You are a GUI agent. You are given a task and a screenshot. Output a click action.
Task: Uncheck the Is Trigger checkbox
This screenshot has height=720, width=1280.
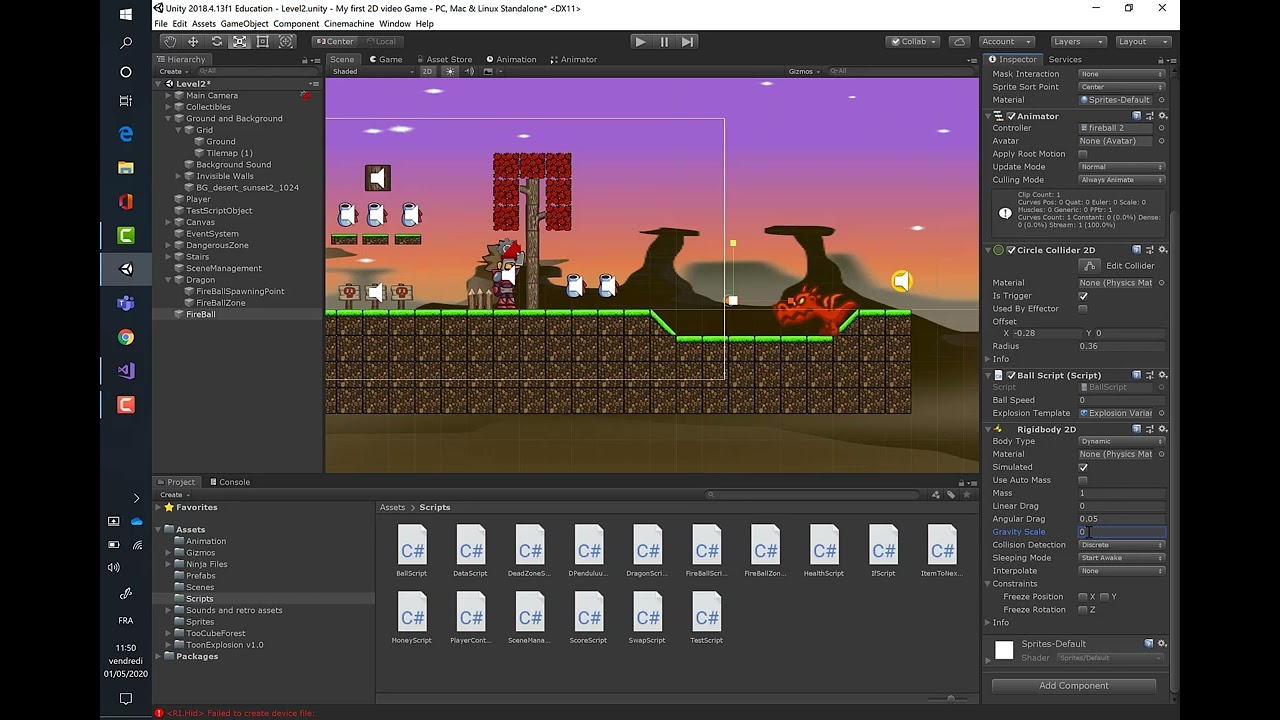pos(1083,296)
